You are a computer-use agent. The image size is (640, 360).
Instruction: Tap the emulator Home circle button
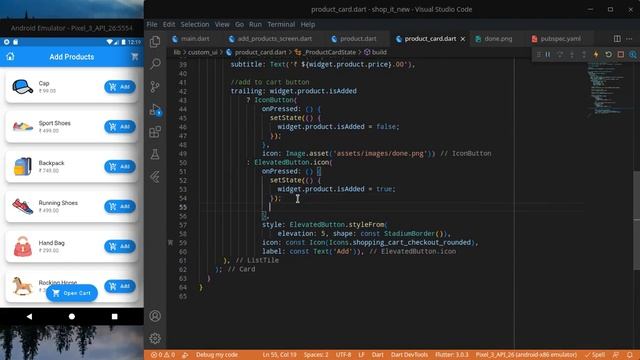72,316
